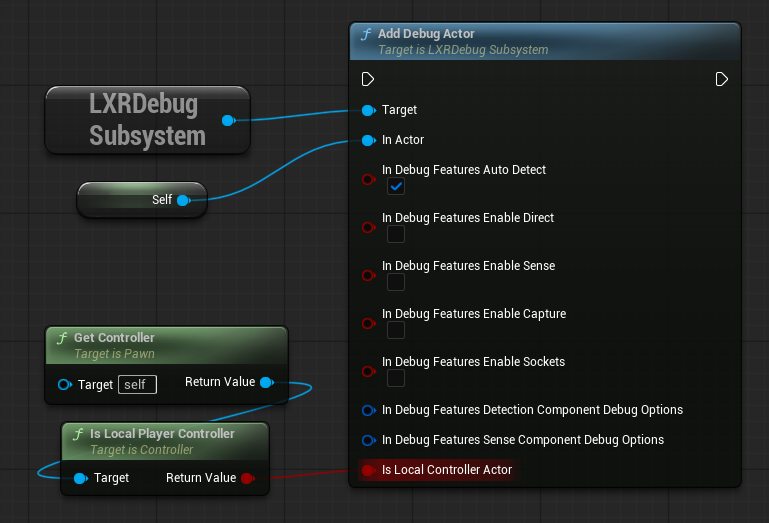Screen dimensions: 769x523
Task: Select the Add Debug Actor node title
Action: (426, 34)
